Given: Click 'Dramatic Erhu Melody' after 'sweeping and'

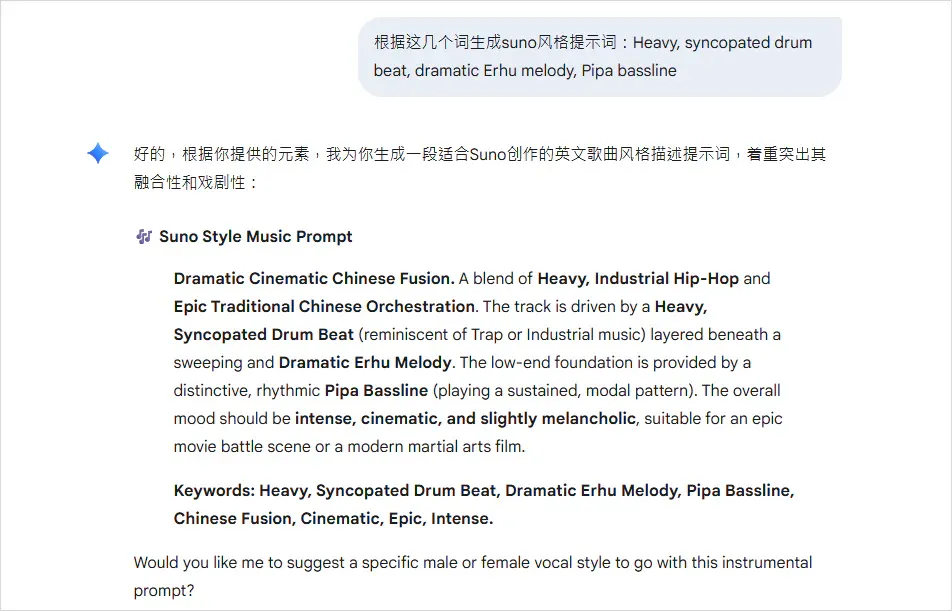Looking at the screenshot, I should (365, 362).
